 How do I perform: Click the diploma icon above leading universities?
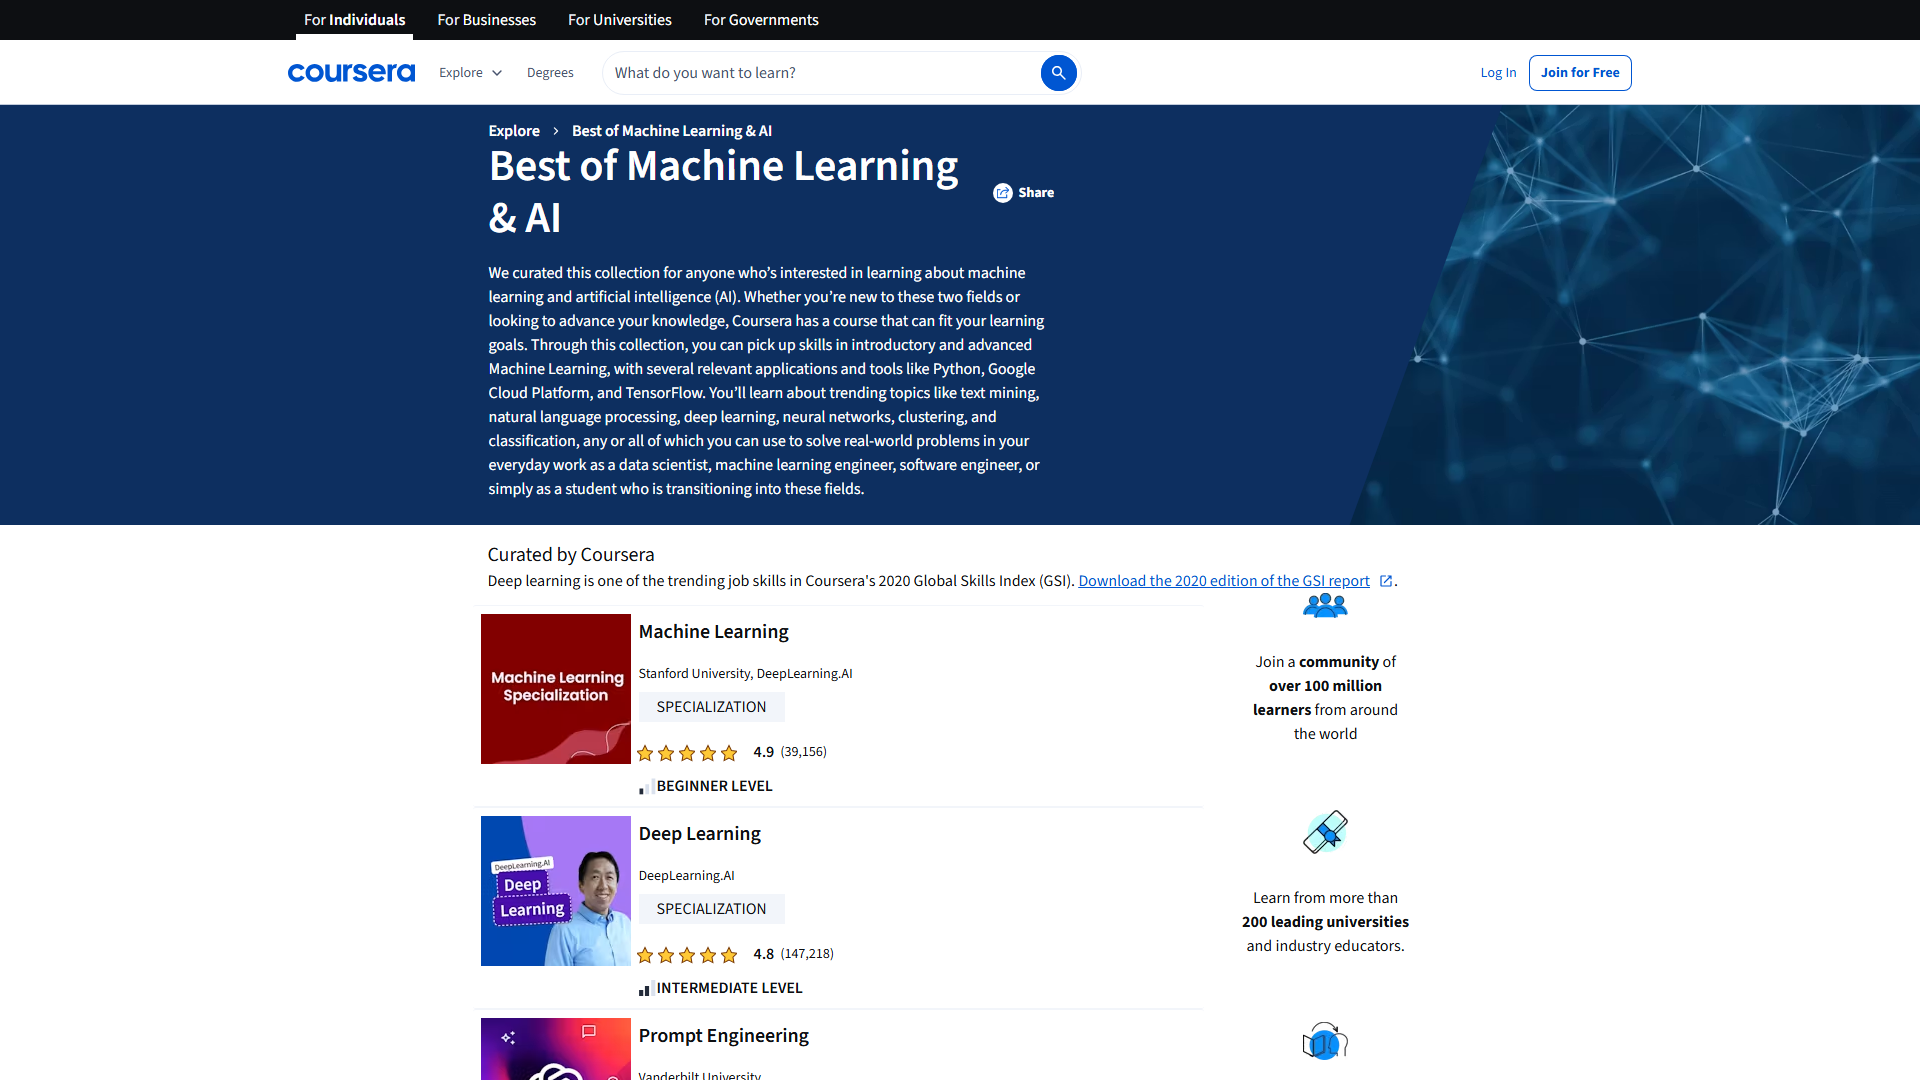[1325, 832]
